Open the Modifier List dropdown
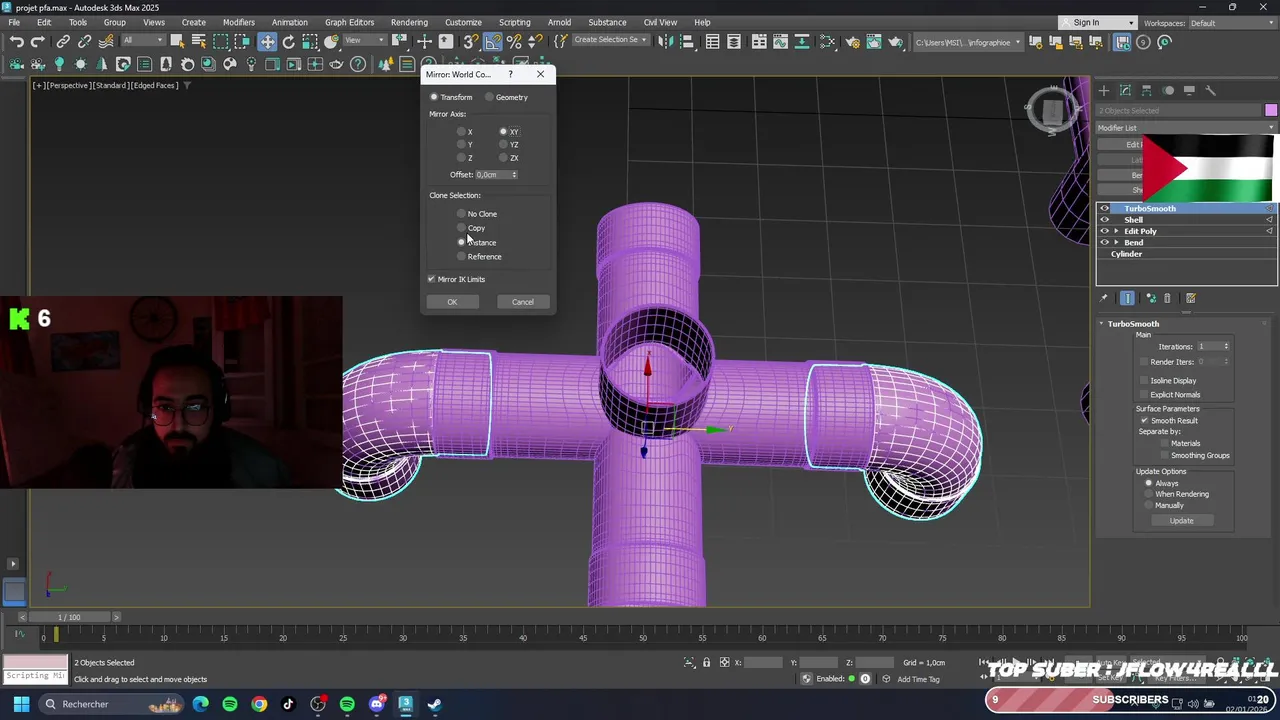Image resolution: width=1280 pixels, height=720 pixels. click(x=1187, y=128)
